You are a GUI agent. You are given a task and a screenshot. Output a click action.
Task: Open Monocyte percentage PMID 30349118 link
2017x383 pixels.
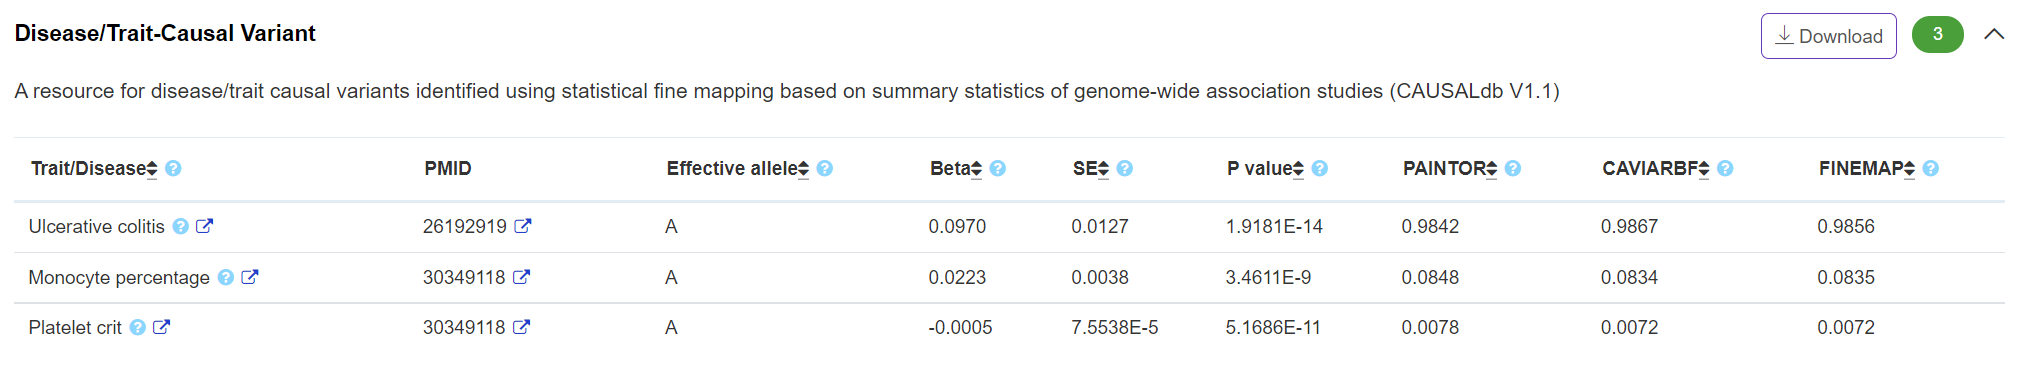point(521,277)
